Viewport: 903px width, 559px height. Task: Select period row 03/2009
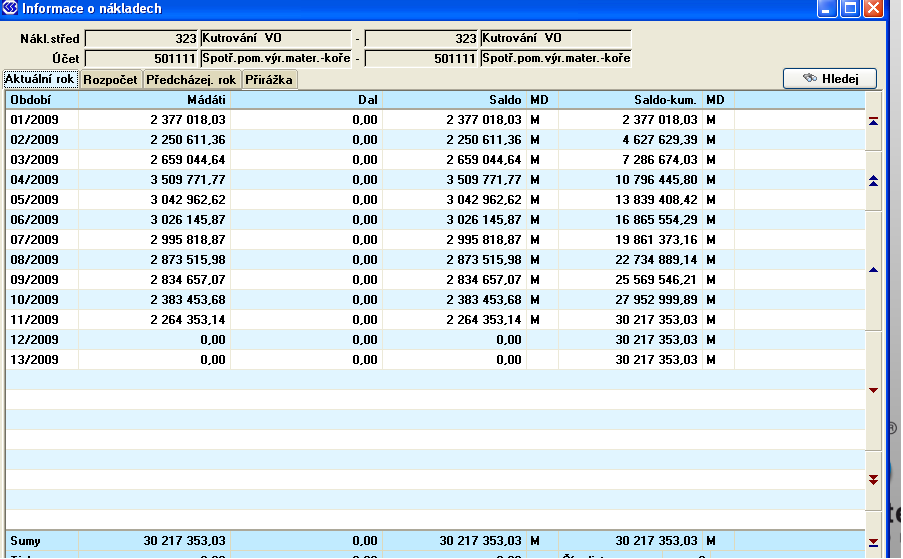(435, 159)
